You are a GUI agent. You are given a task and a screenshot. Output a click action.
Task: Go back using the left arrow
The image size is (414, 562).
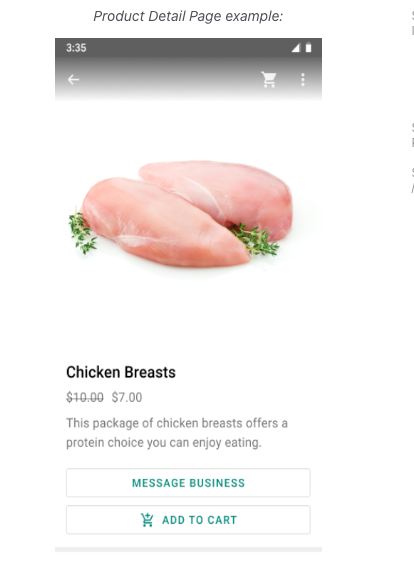[73, 80]
